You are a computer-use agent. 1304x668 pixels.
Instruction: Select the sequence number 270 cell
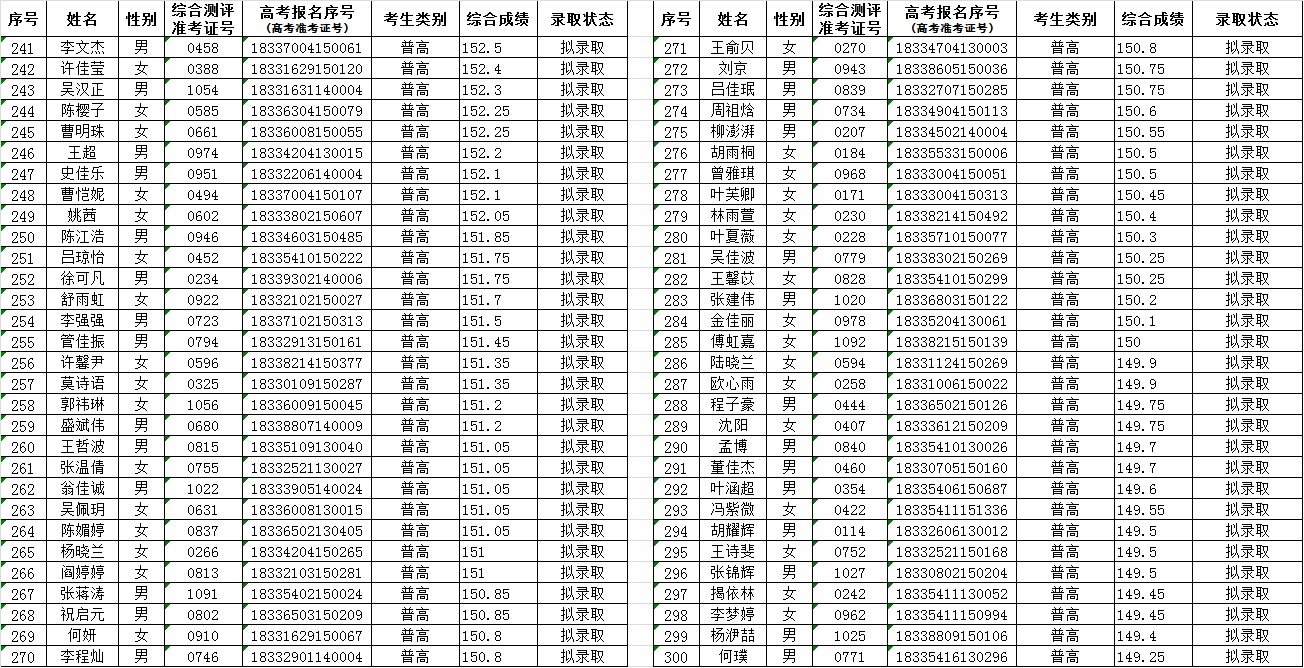coord(22,656)
